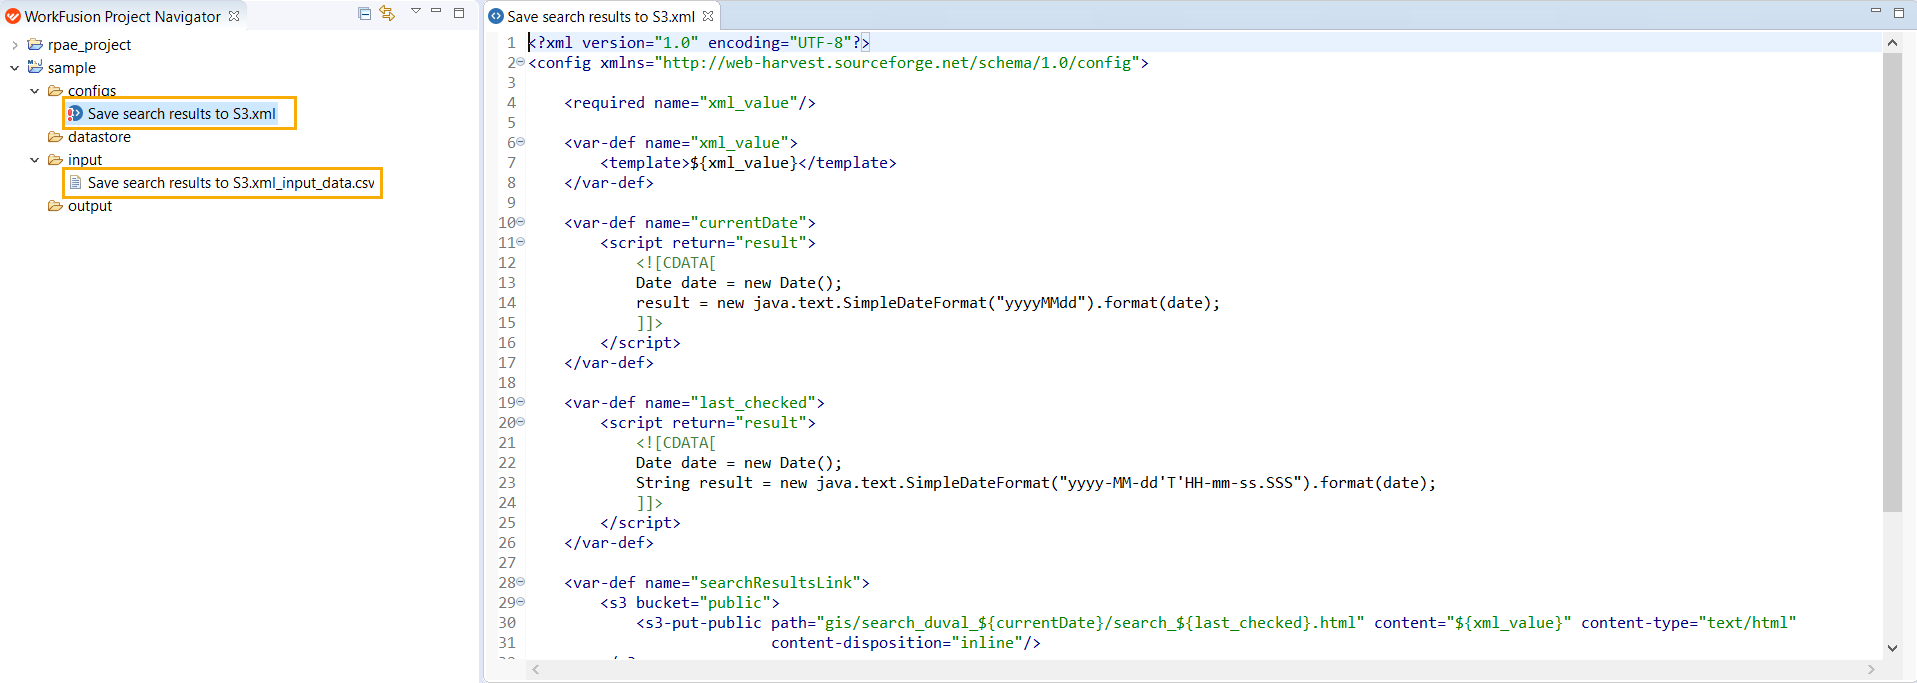Close the WorkFusion Project Navigator view
1917x683 pixels.
point(234,16)
